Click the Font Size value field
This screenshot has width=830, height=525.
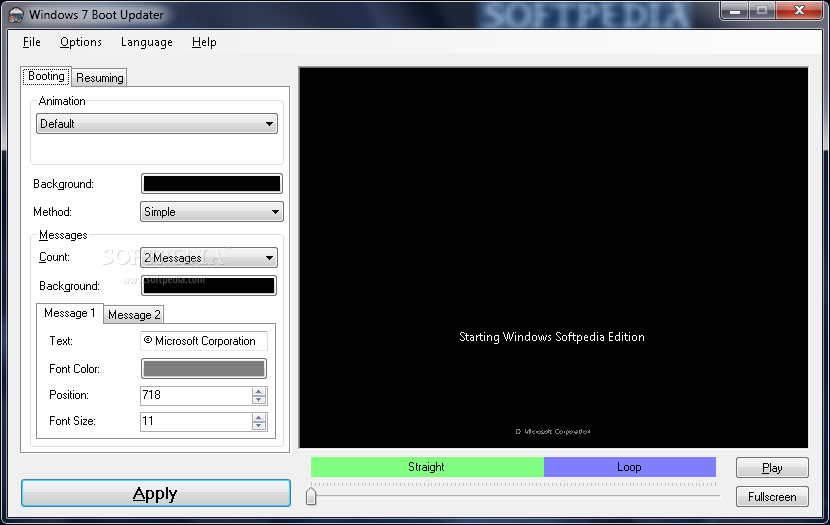click(x=196, y=421)
